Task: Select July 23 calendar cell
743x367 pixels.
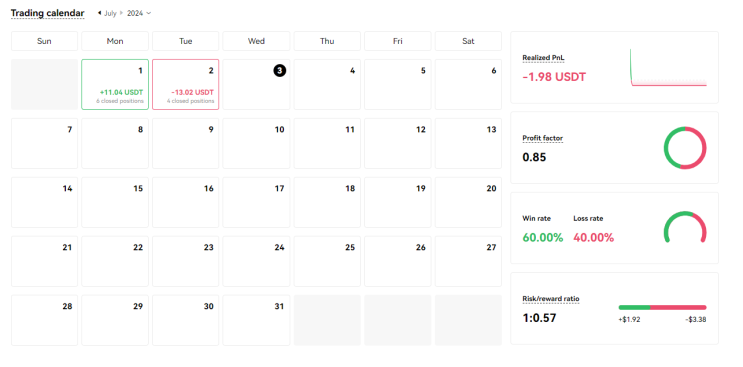Action: (186, 261)
